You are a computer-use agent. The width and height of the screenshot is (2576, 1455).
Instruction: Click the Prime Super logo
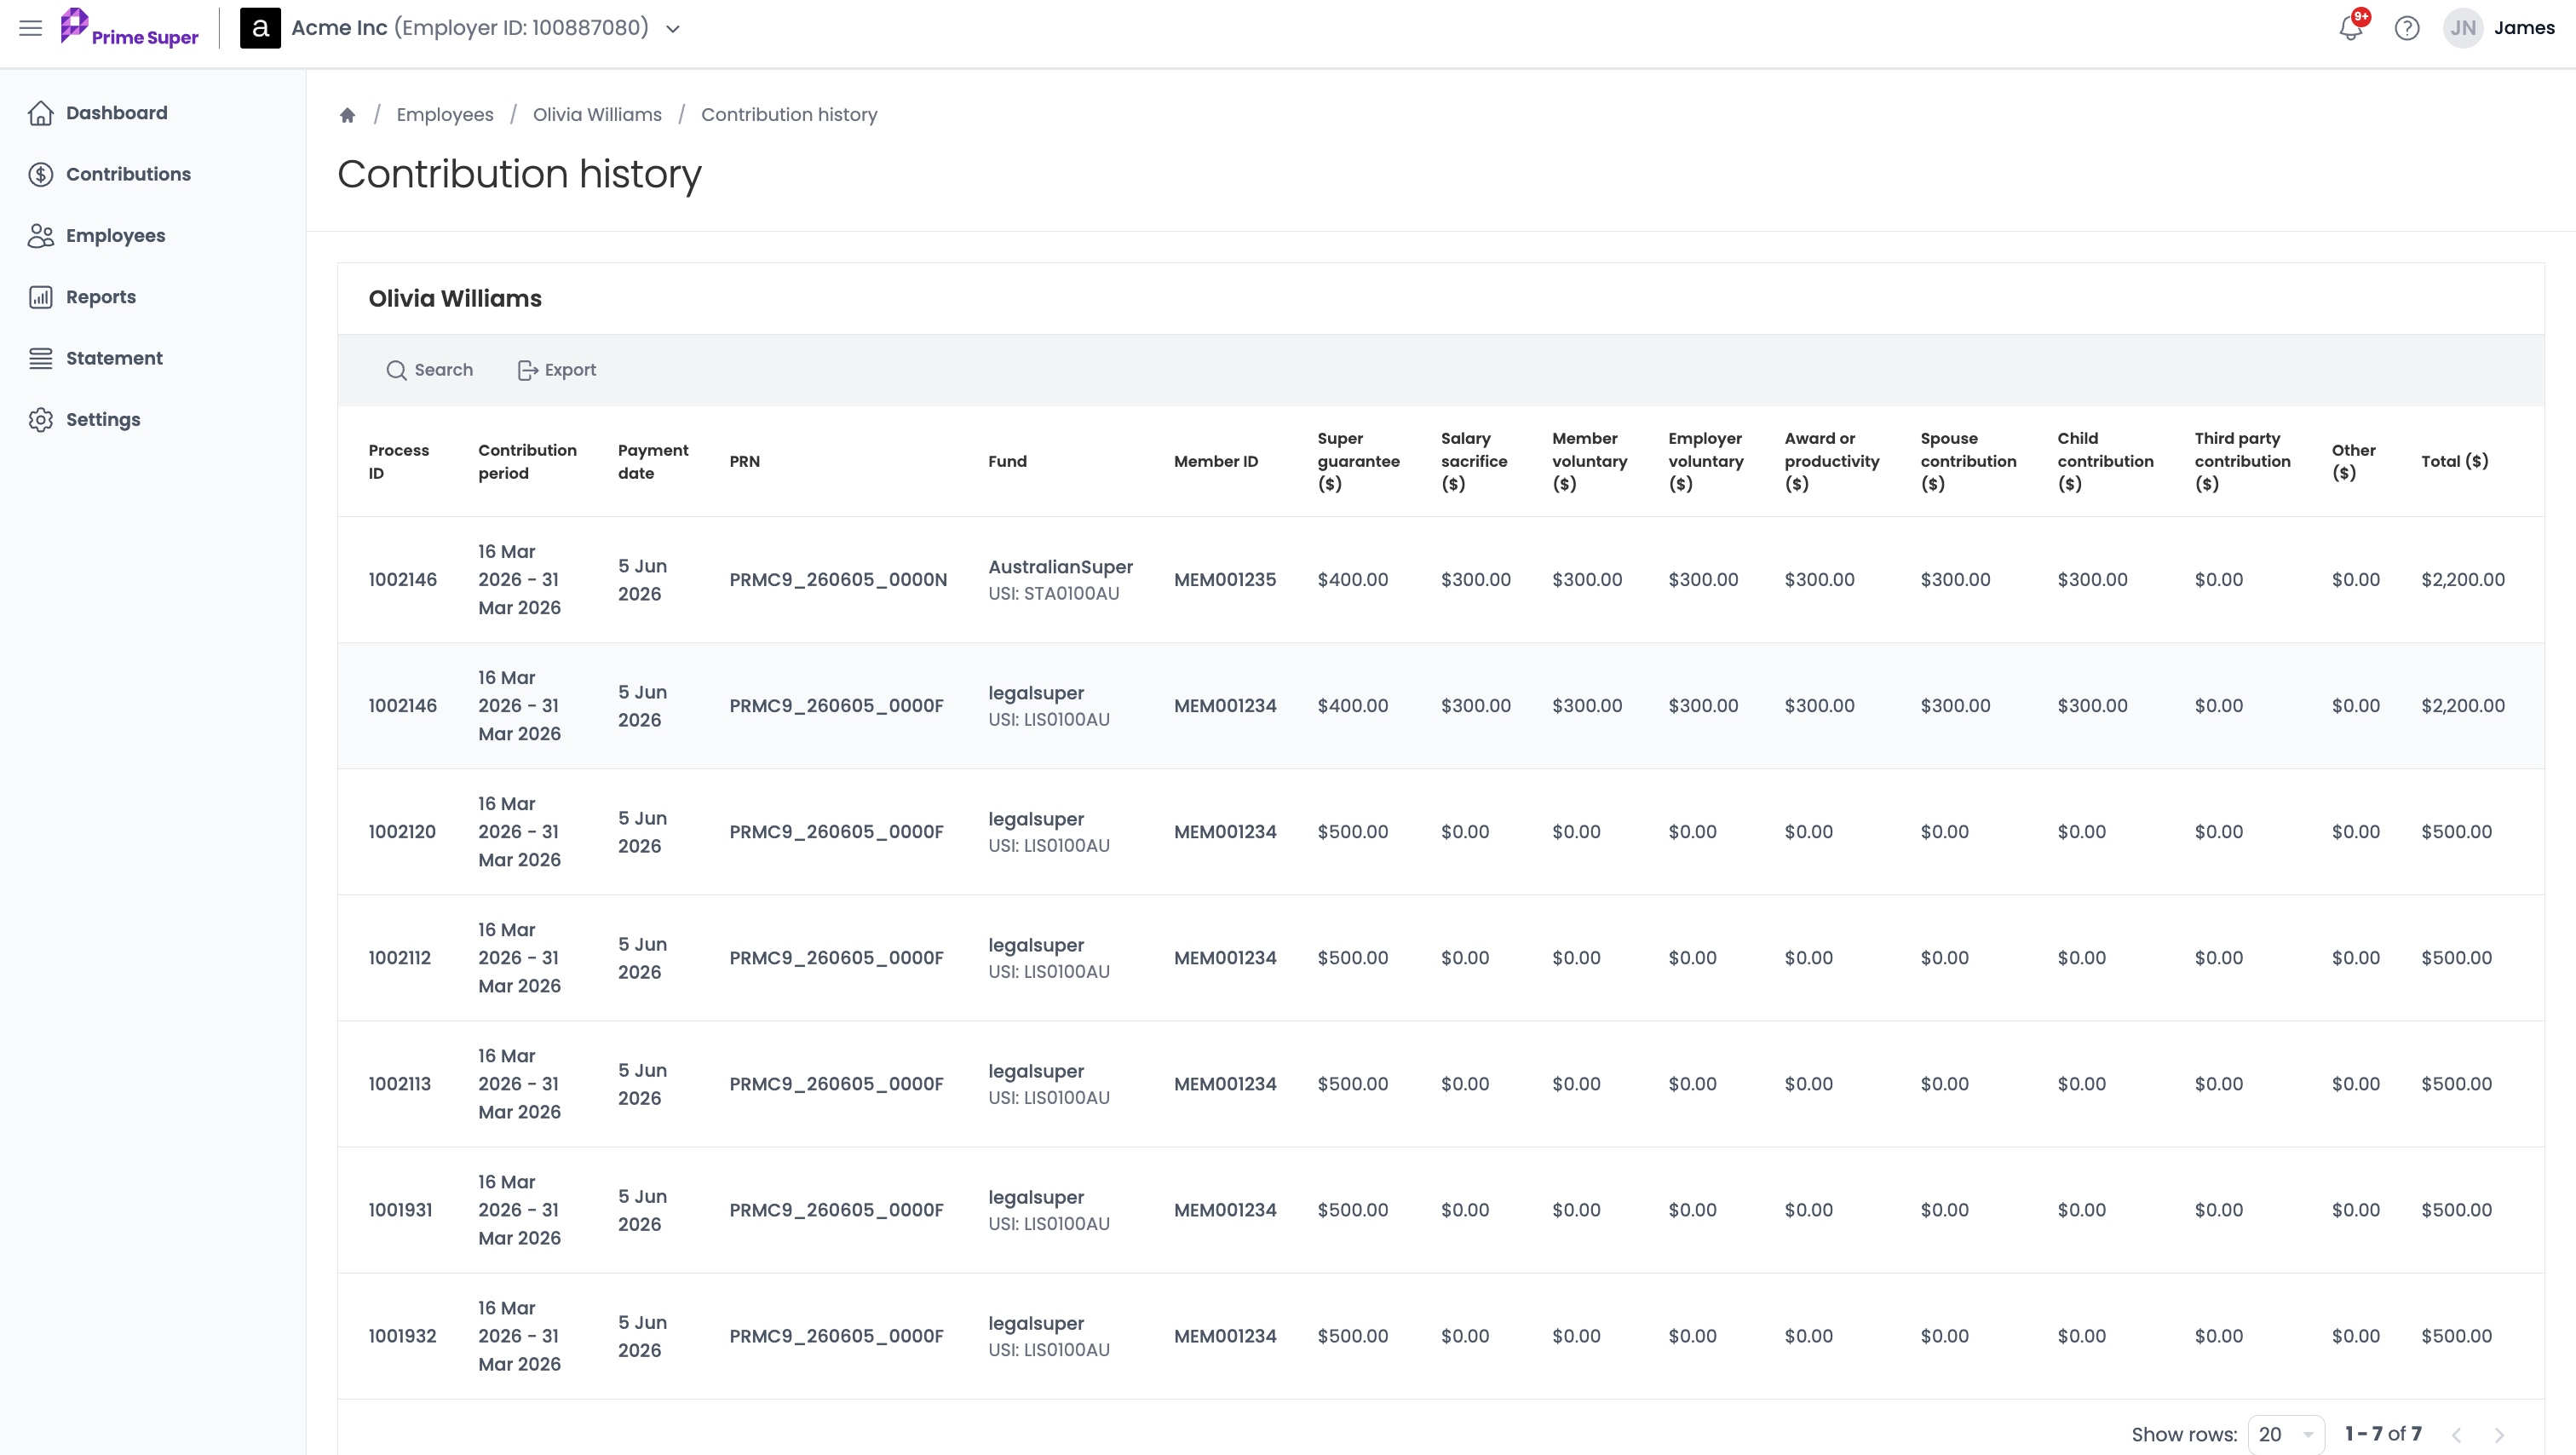(130, 28)
